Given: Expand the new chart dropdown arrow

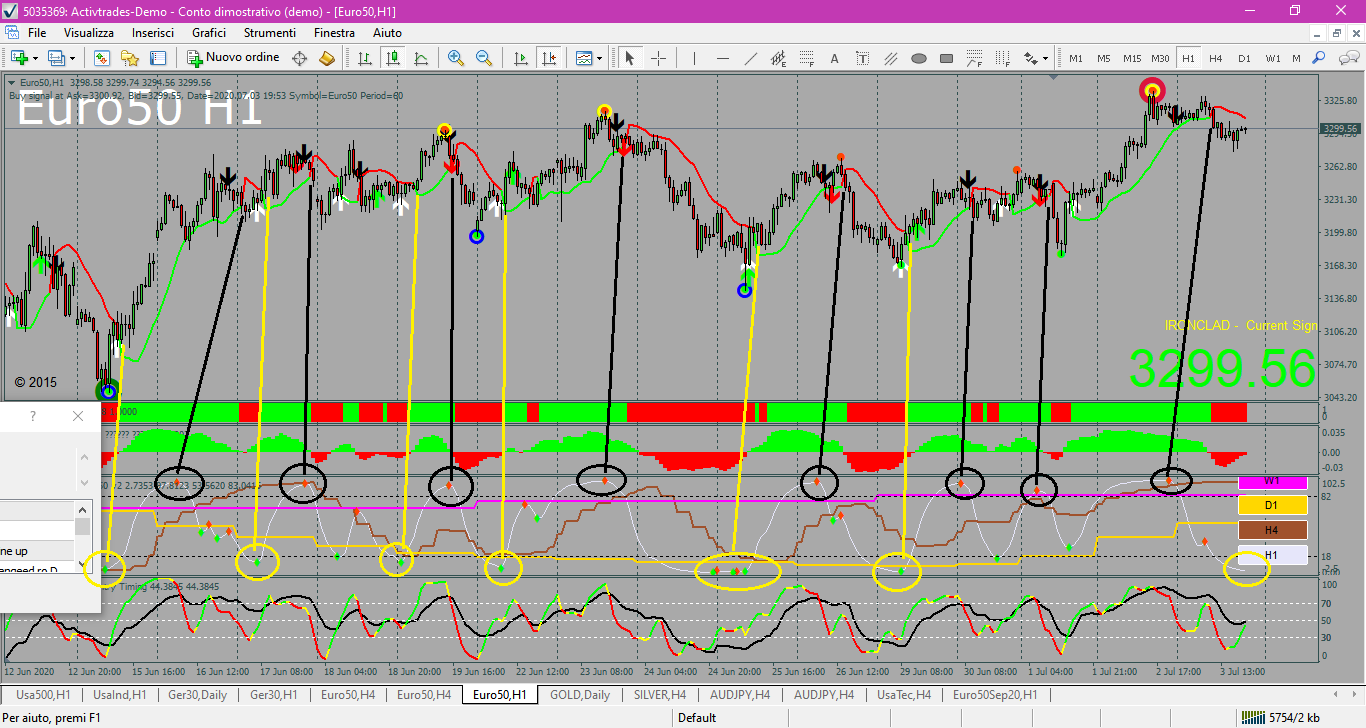Looking at the screenshot, I should [x=35, y=58].
